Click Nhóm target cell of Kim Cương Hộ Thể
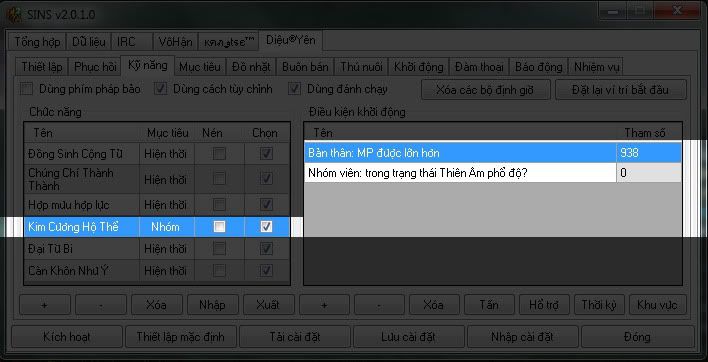 click(166, 227)
